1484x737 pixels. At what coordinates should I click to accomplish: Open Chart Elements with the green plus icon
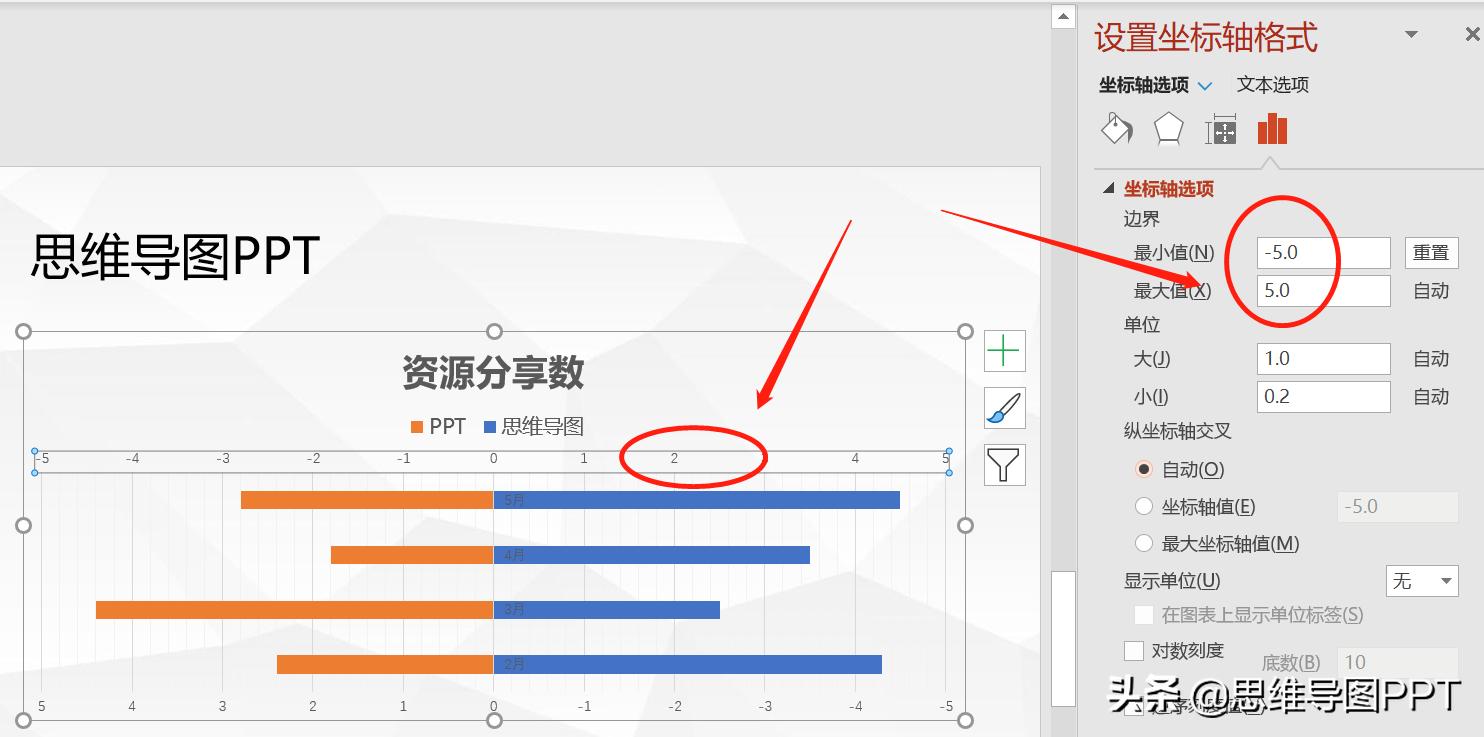coord(1004,351)
